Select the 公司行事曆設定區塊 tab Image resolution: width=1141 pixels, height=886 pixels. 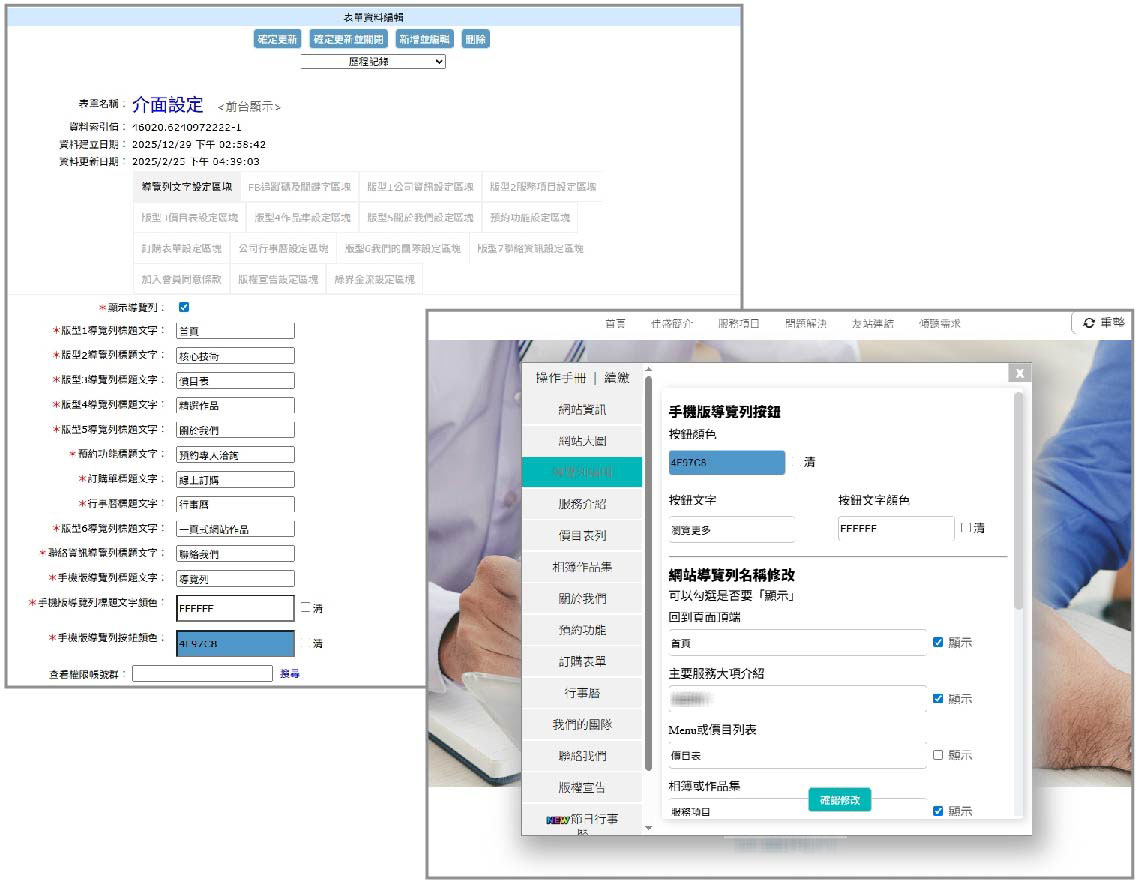click(283, 249)
